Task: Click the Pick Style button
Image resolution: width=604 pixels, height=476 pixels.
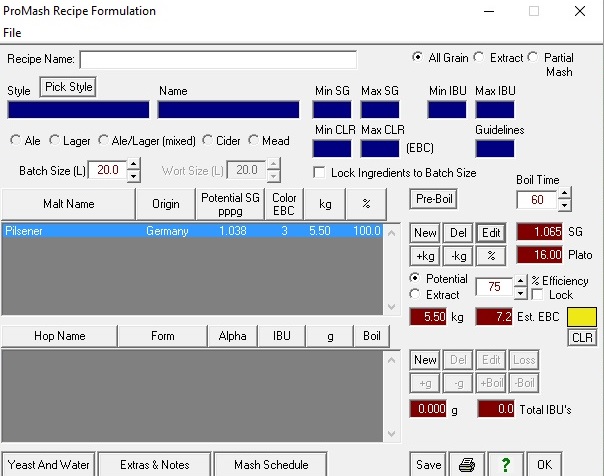Action: tap(68, 87)
